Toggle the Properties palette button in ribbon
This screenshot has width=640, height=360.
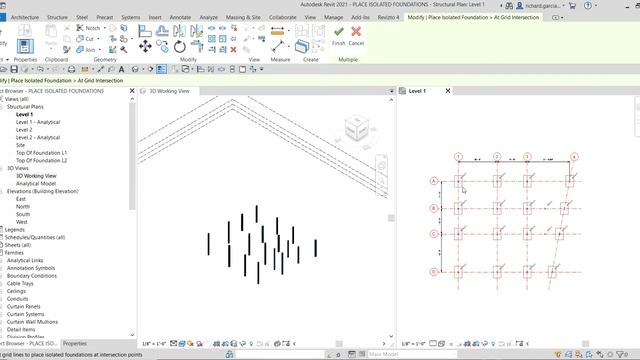click(x=25, y=47)
